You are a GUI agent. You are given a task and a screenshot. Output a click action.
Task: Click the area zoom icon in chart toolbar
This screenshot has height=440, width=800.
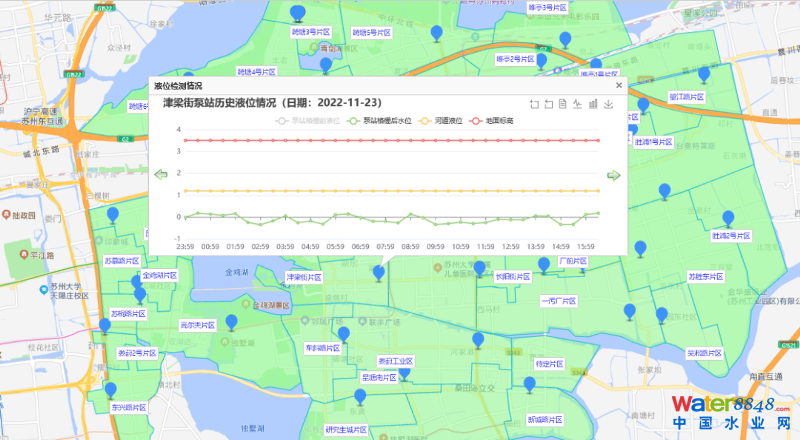(533, 103)
